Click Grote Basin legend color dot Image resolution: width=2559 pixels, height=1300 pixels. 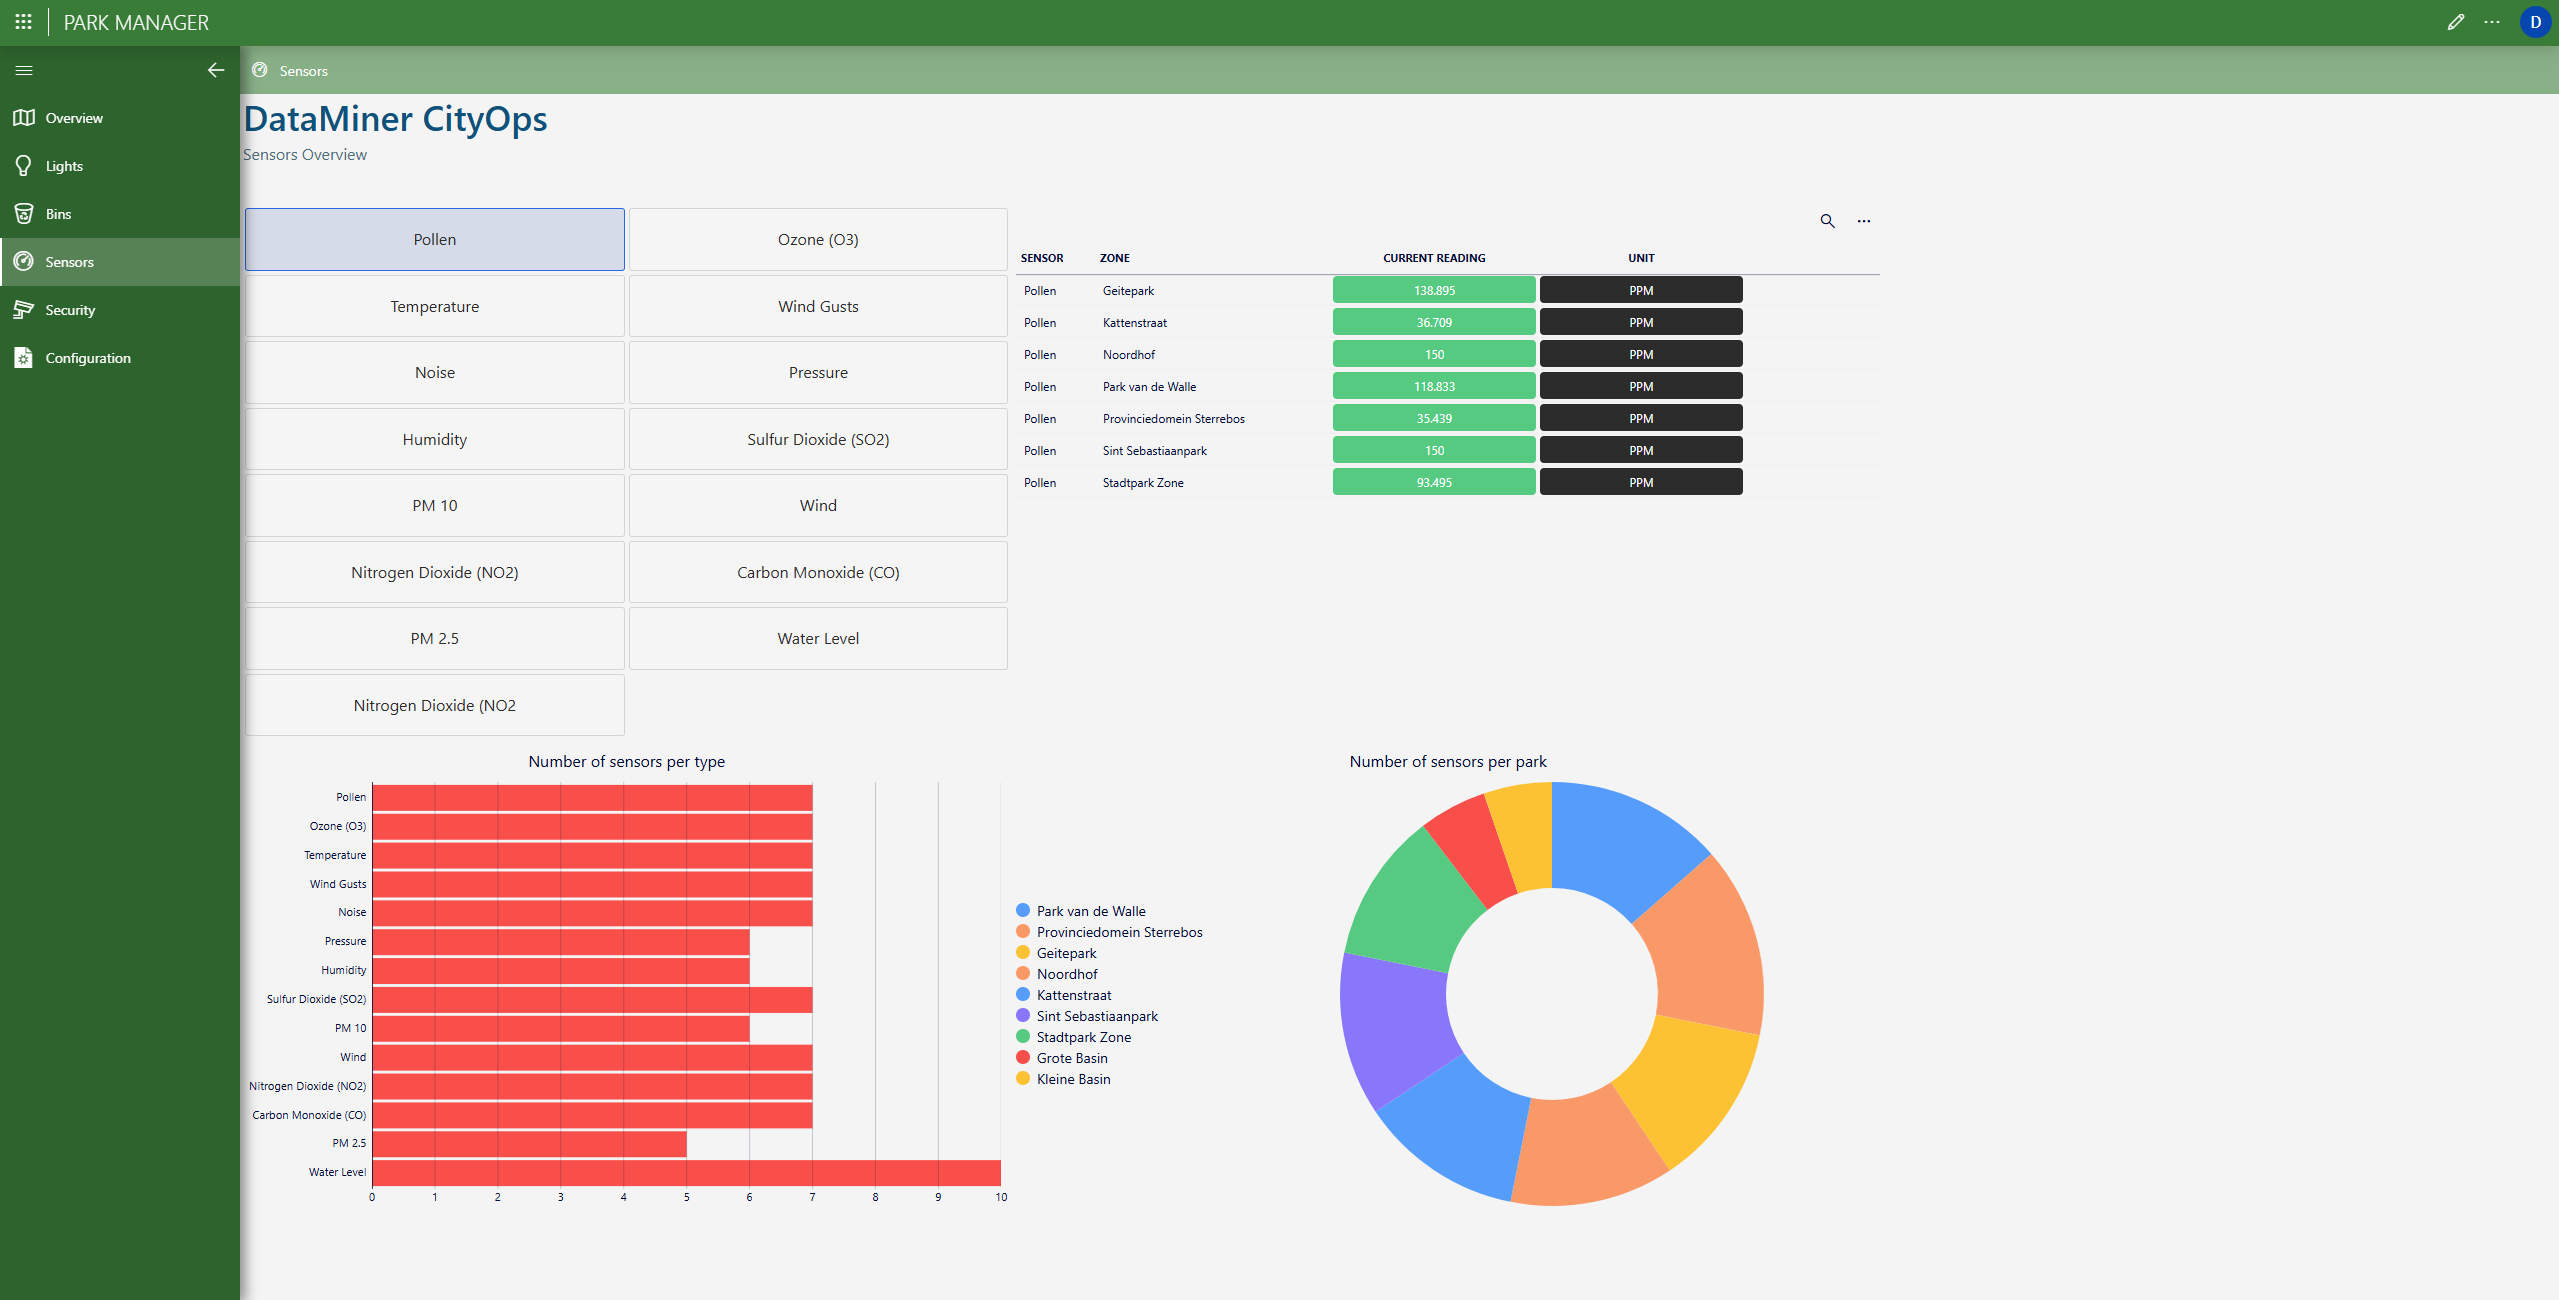click(1023, 1058)
